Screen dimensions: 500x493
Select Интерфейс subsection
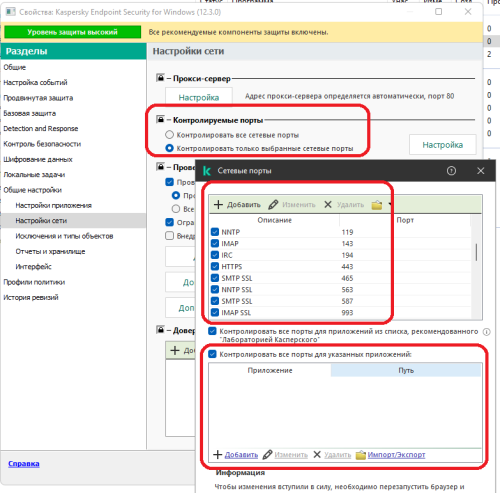(x=33, y=267)
